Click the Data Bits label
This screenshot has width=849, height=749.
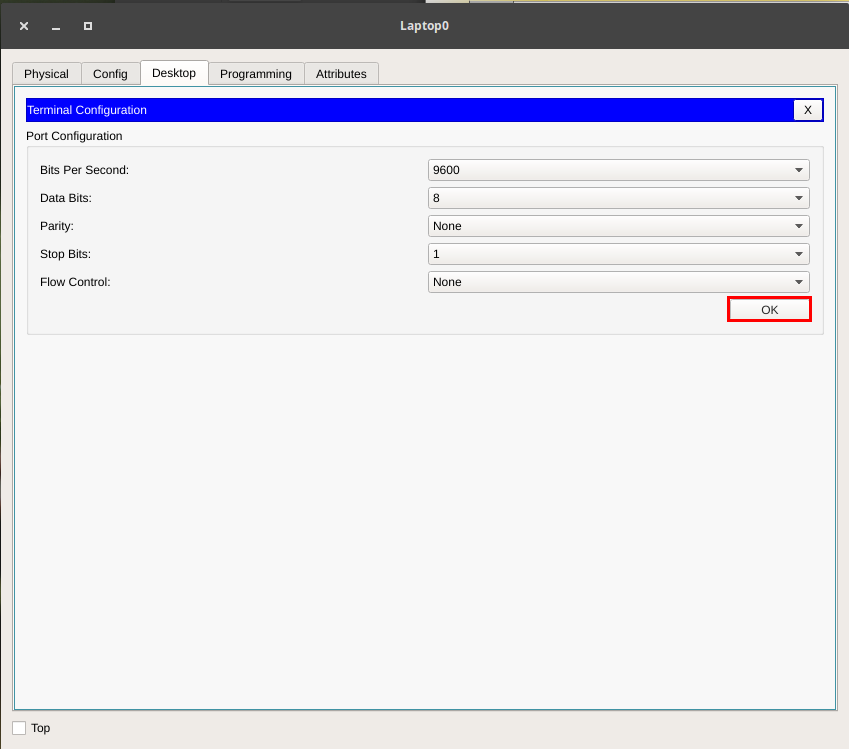tap(66, 198)
